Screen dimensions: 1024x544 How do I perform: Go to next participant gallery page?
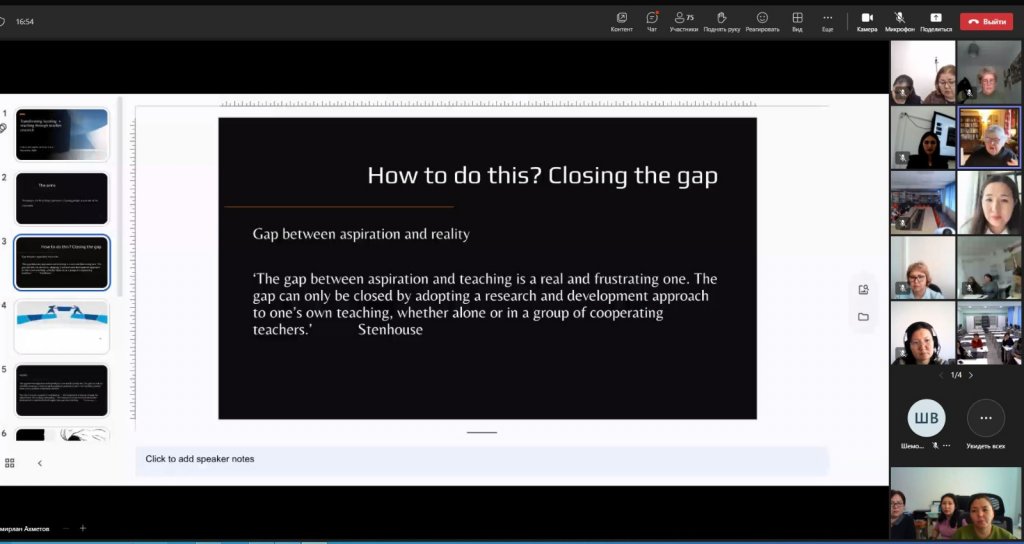(970, 375)
